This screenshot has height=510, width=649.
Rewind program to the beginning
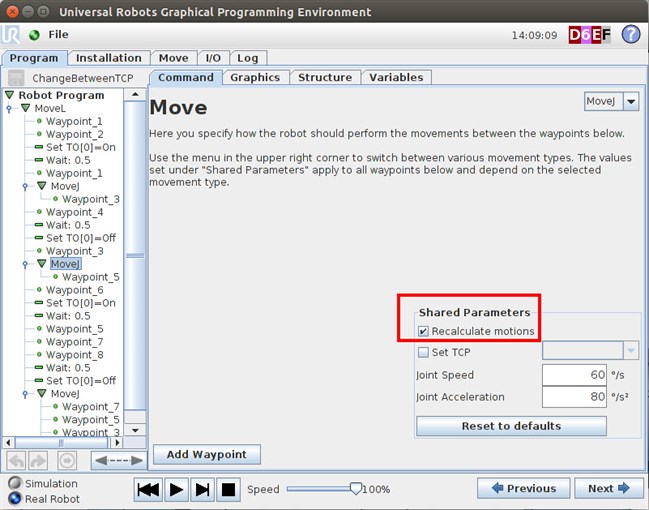click(148, 490)
